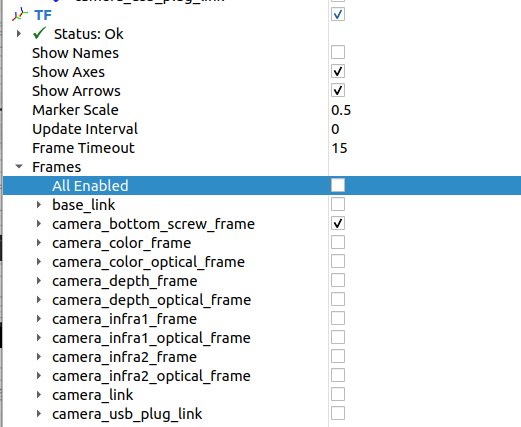The image size is (521, 427).
Task: Expand the camera_color_frame entry
Action: (39, 243)
